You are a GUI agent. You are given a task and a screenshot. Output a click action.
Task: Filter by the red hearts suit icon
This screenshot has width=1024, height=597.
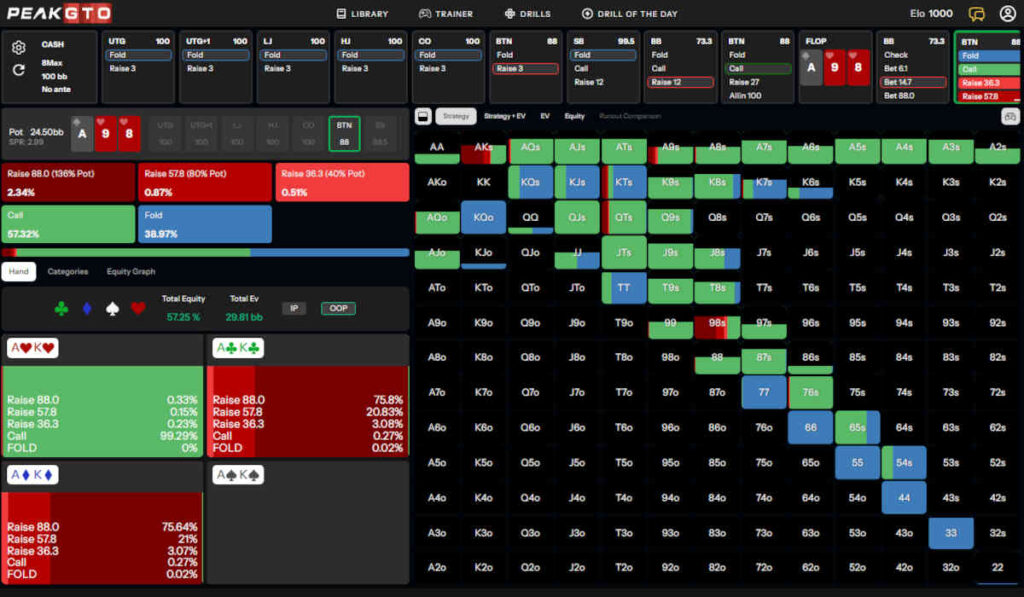[x=137, y=309]
